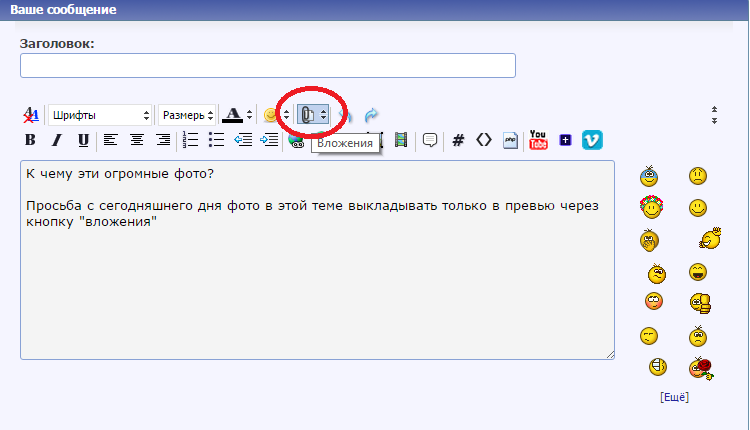Open the text color picker
This screenshot has width=750, height=430.
(236, 115)
